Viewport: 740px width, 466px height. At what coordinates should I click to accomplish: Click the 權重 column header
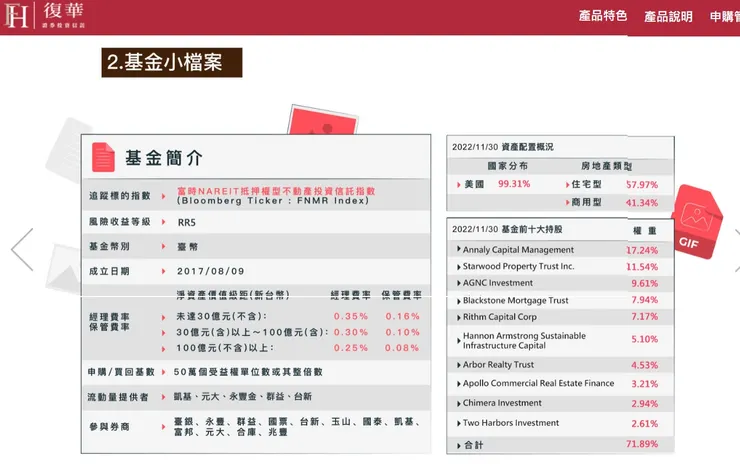click(645, 231)
